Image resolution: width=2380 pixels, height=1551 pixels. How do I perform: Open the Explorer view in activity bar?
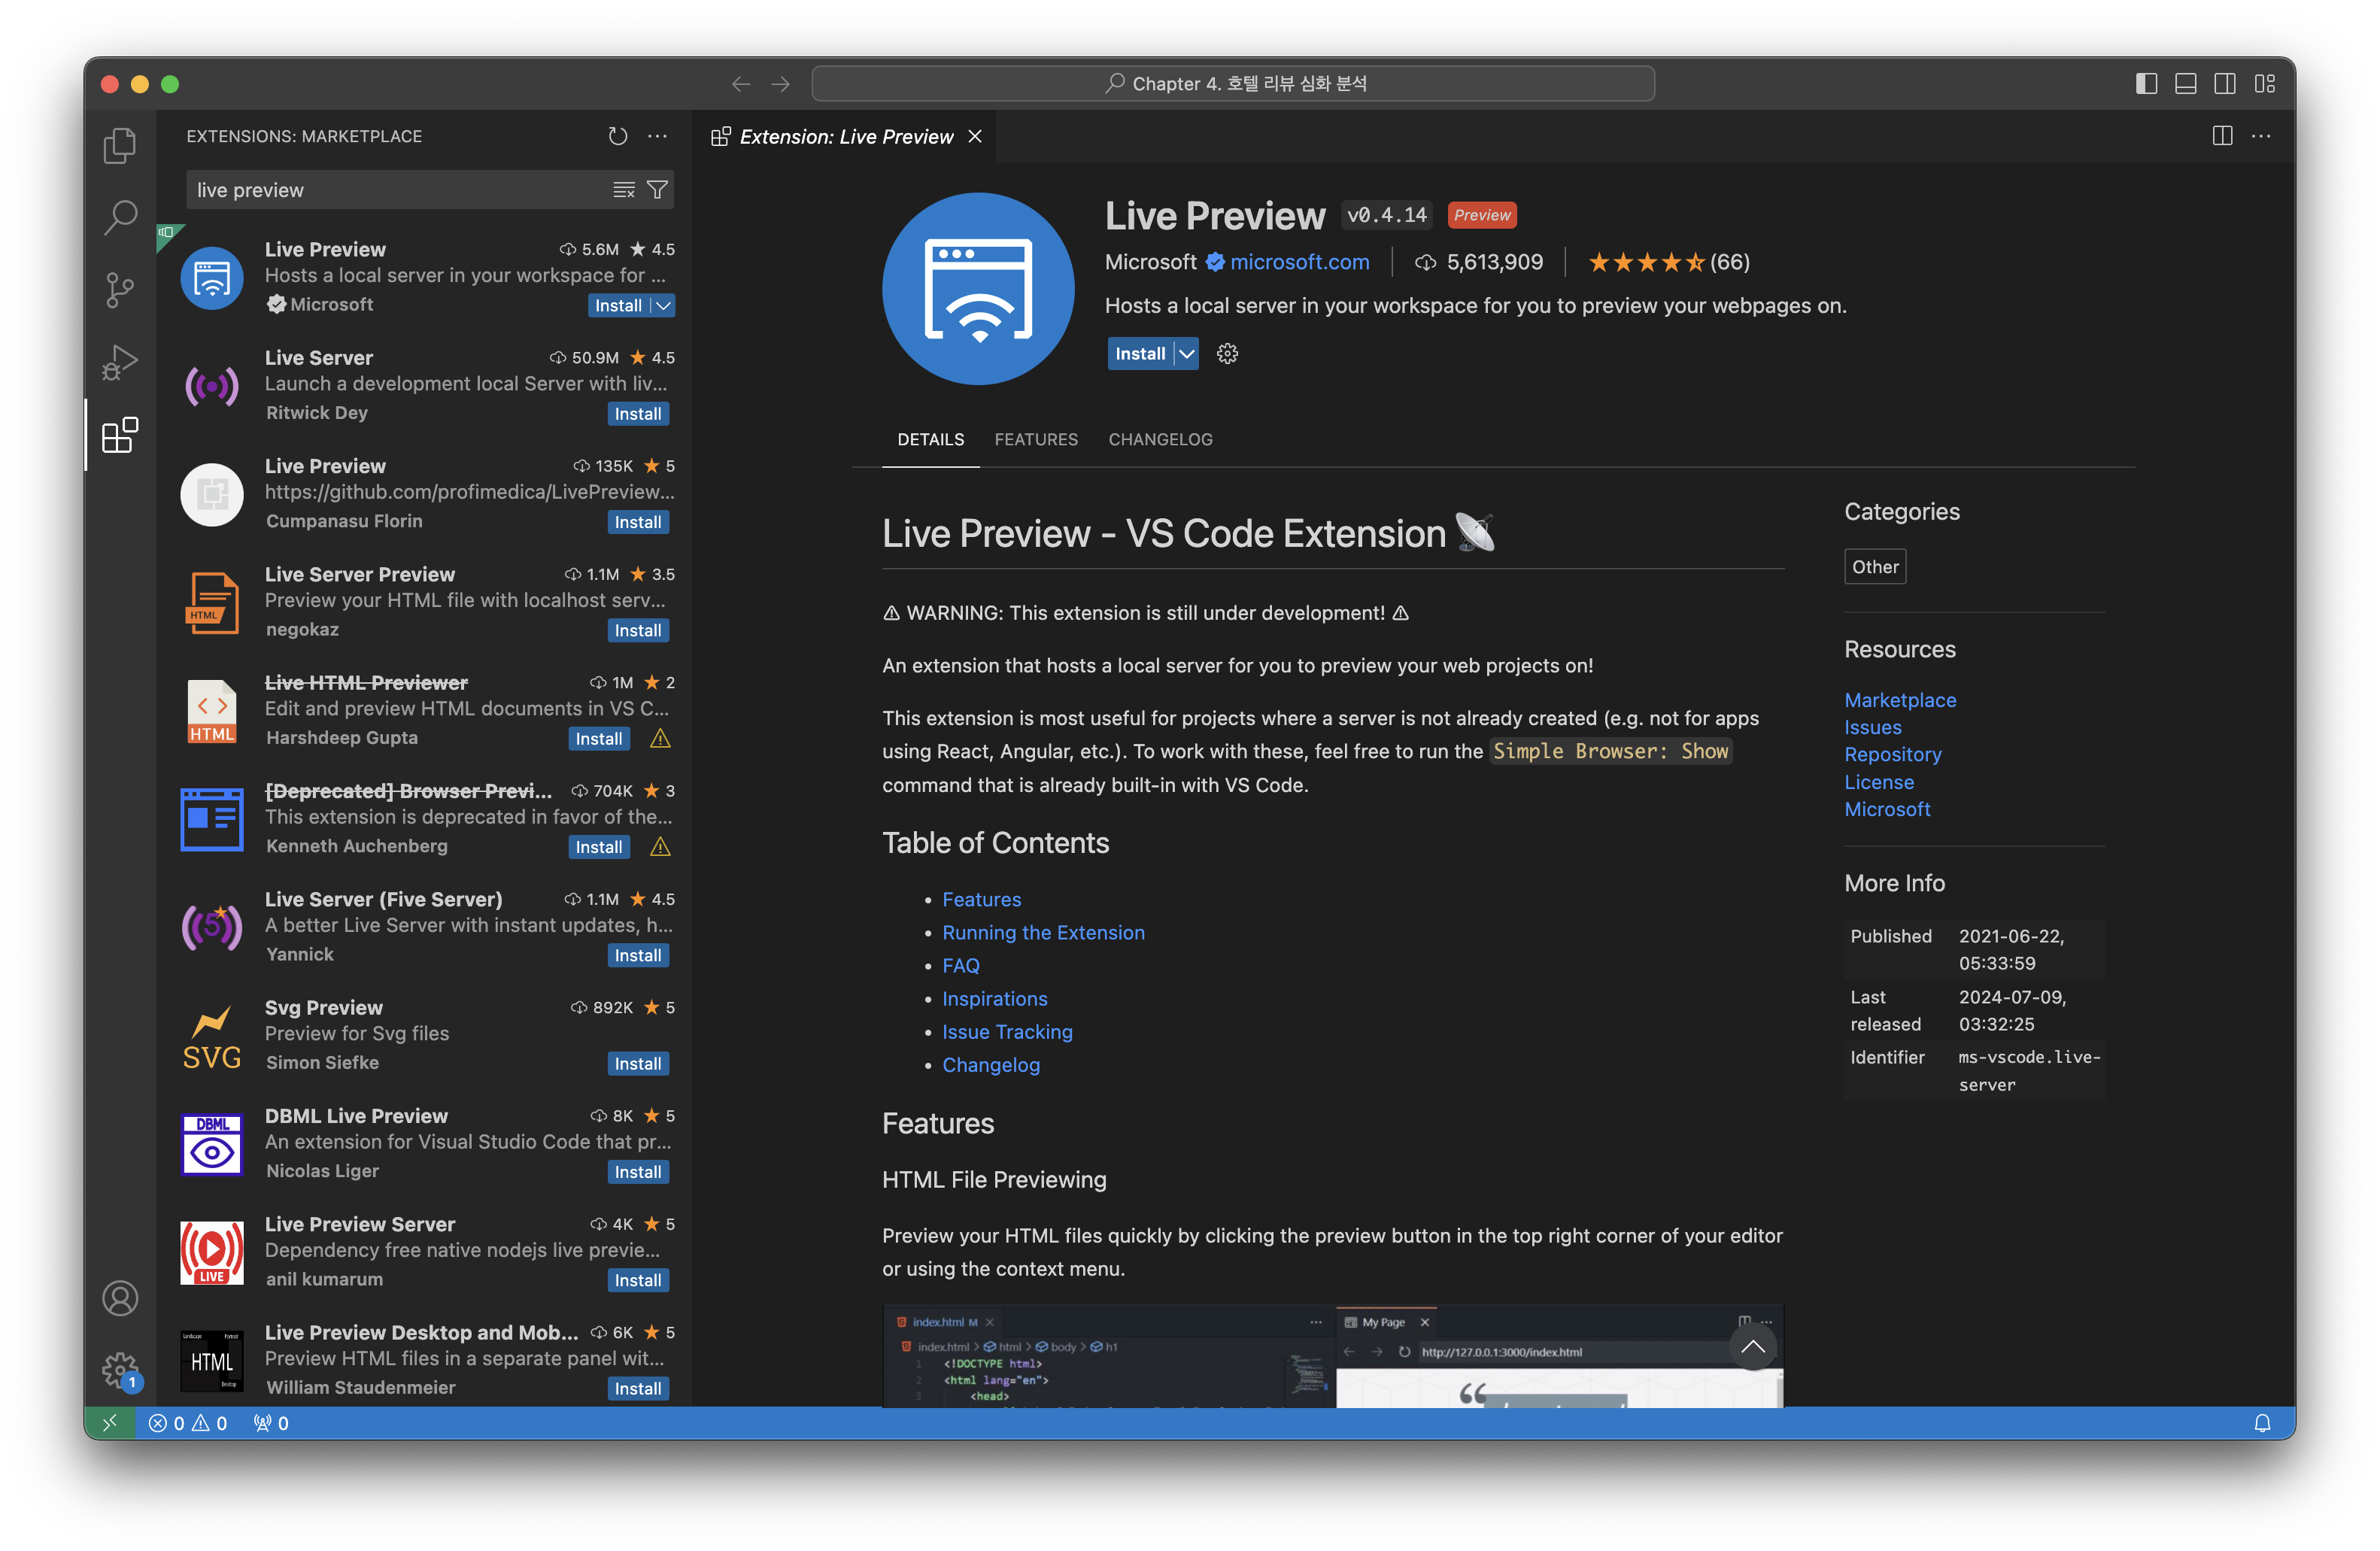(x=120, y=146)
